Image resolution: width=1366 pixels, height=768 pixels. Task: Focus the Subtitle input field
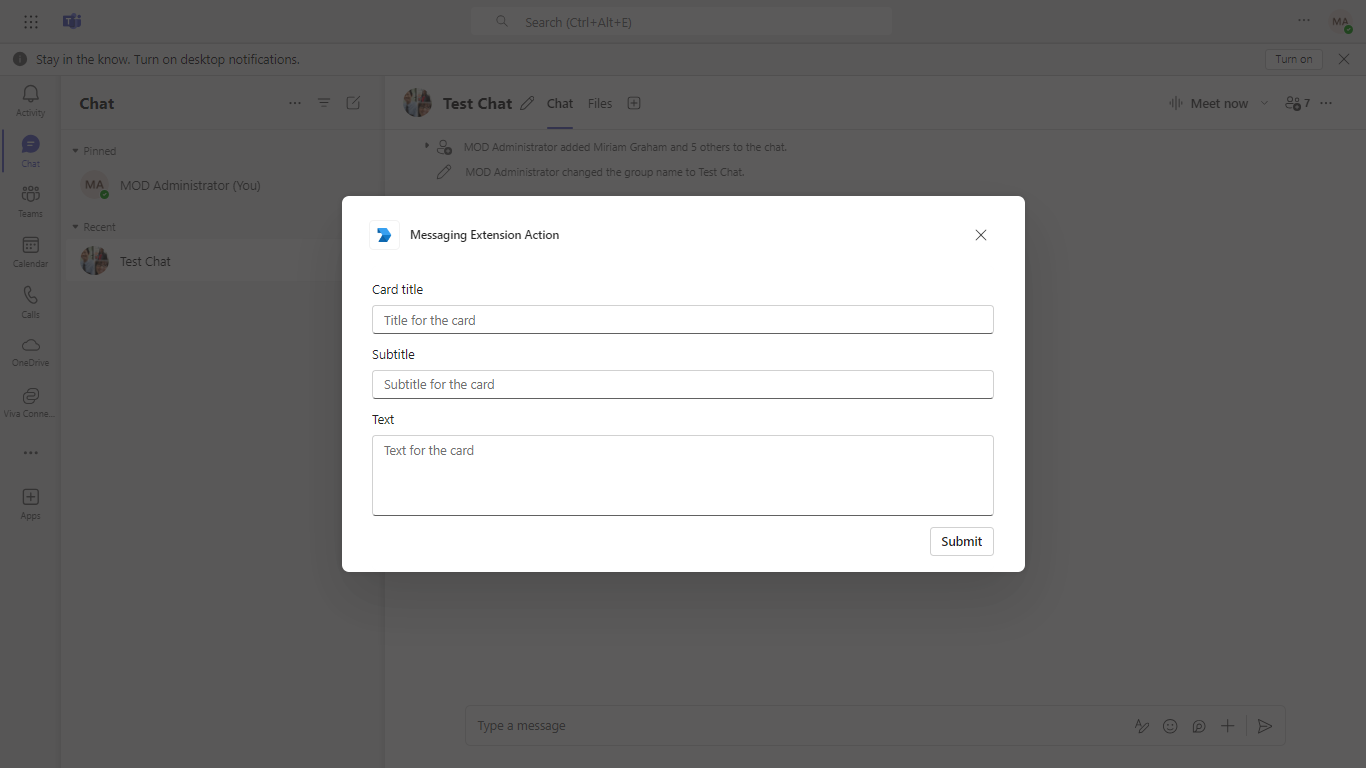click(683, 384)
